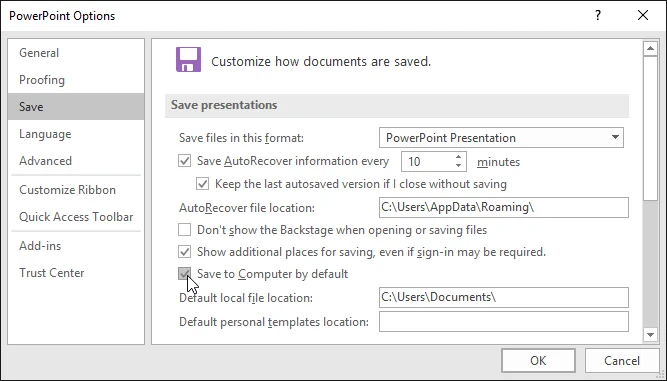The height and width of the screenshot is (381, 667).
Task: Open Quick Access Toolbar settings
Action: (76, 217)
